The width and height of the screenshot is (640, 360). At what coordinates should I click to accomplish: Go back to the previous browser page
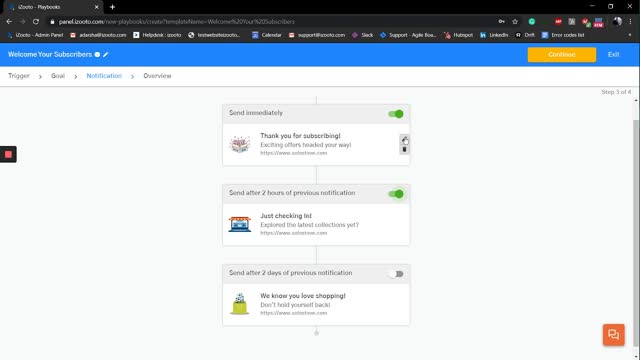9,22
